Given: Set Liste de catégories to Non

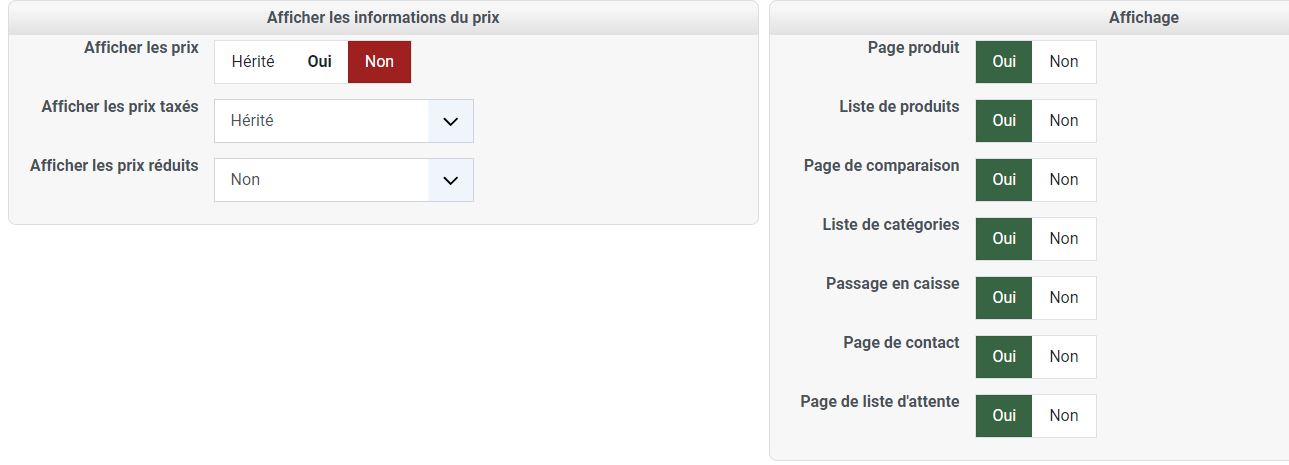Looking at the screenshot, I should [1063, 239].
